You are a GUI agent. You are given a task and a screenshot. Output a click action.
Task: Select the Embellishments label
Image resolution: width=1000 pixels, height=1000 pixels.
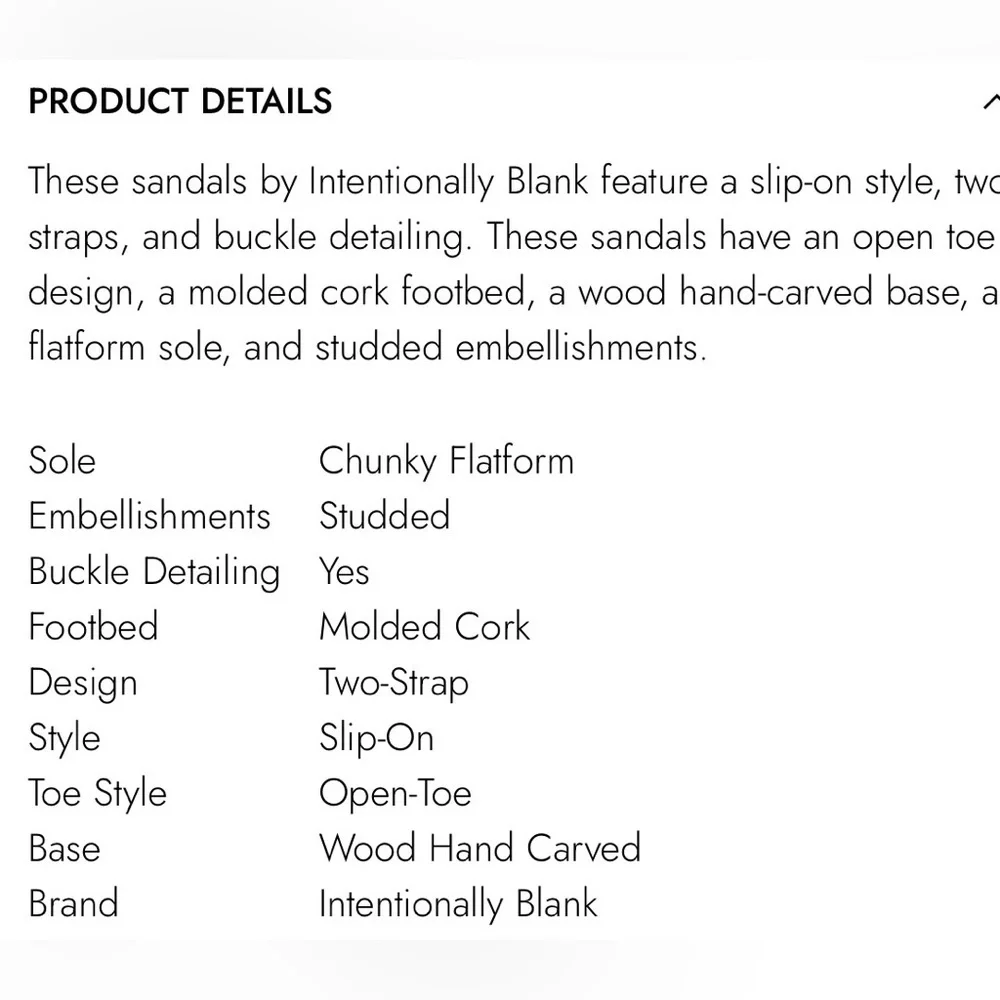[x=150, y=515]
